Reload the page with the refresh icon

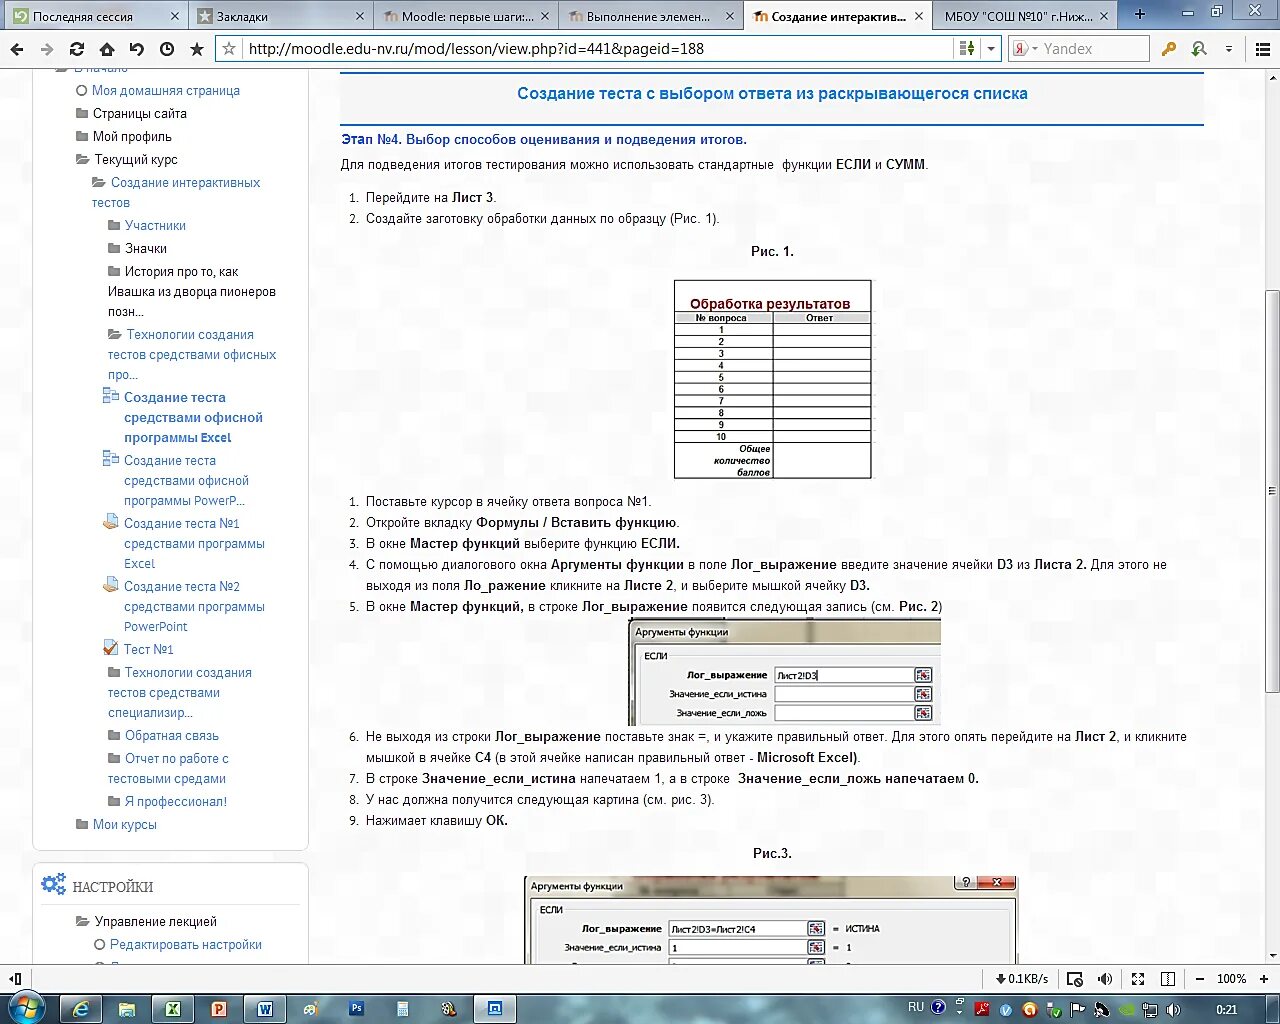tap(77, 49)
